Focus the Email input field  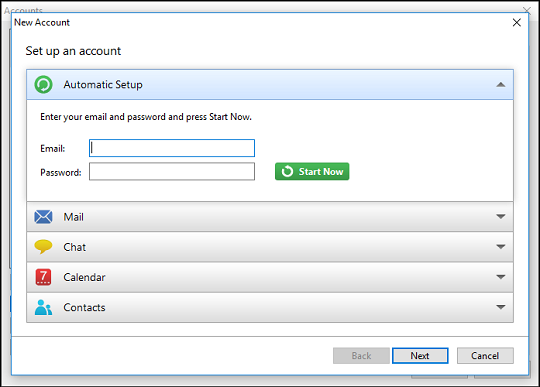[172, 148]
